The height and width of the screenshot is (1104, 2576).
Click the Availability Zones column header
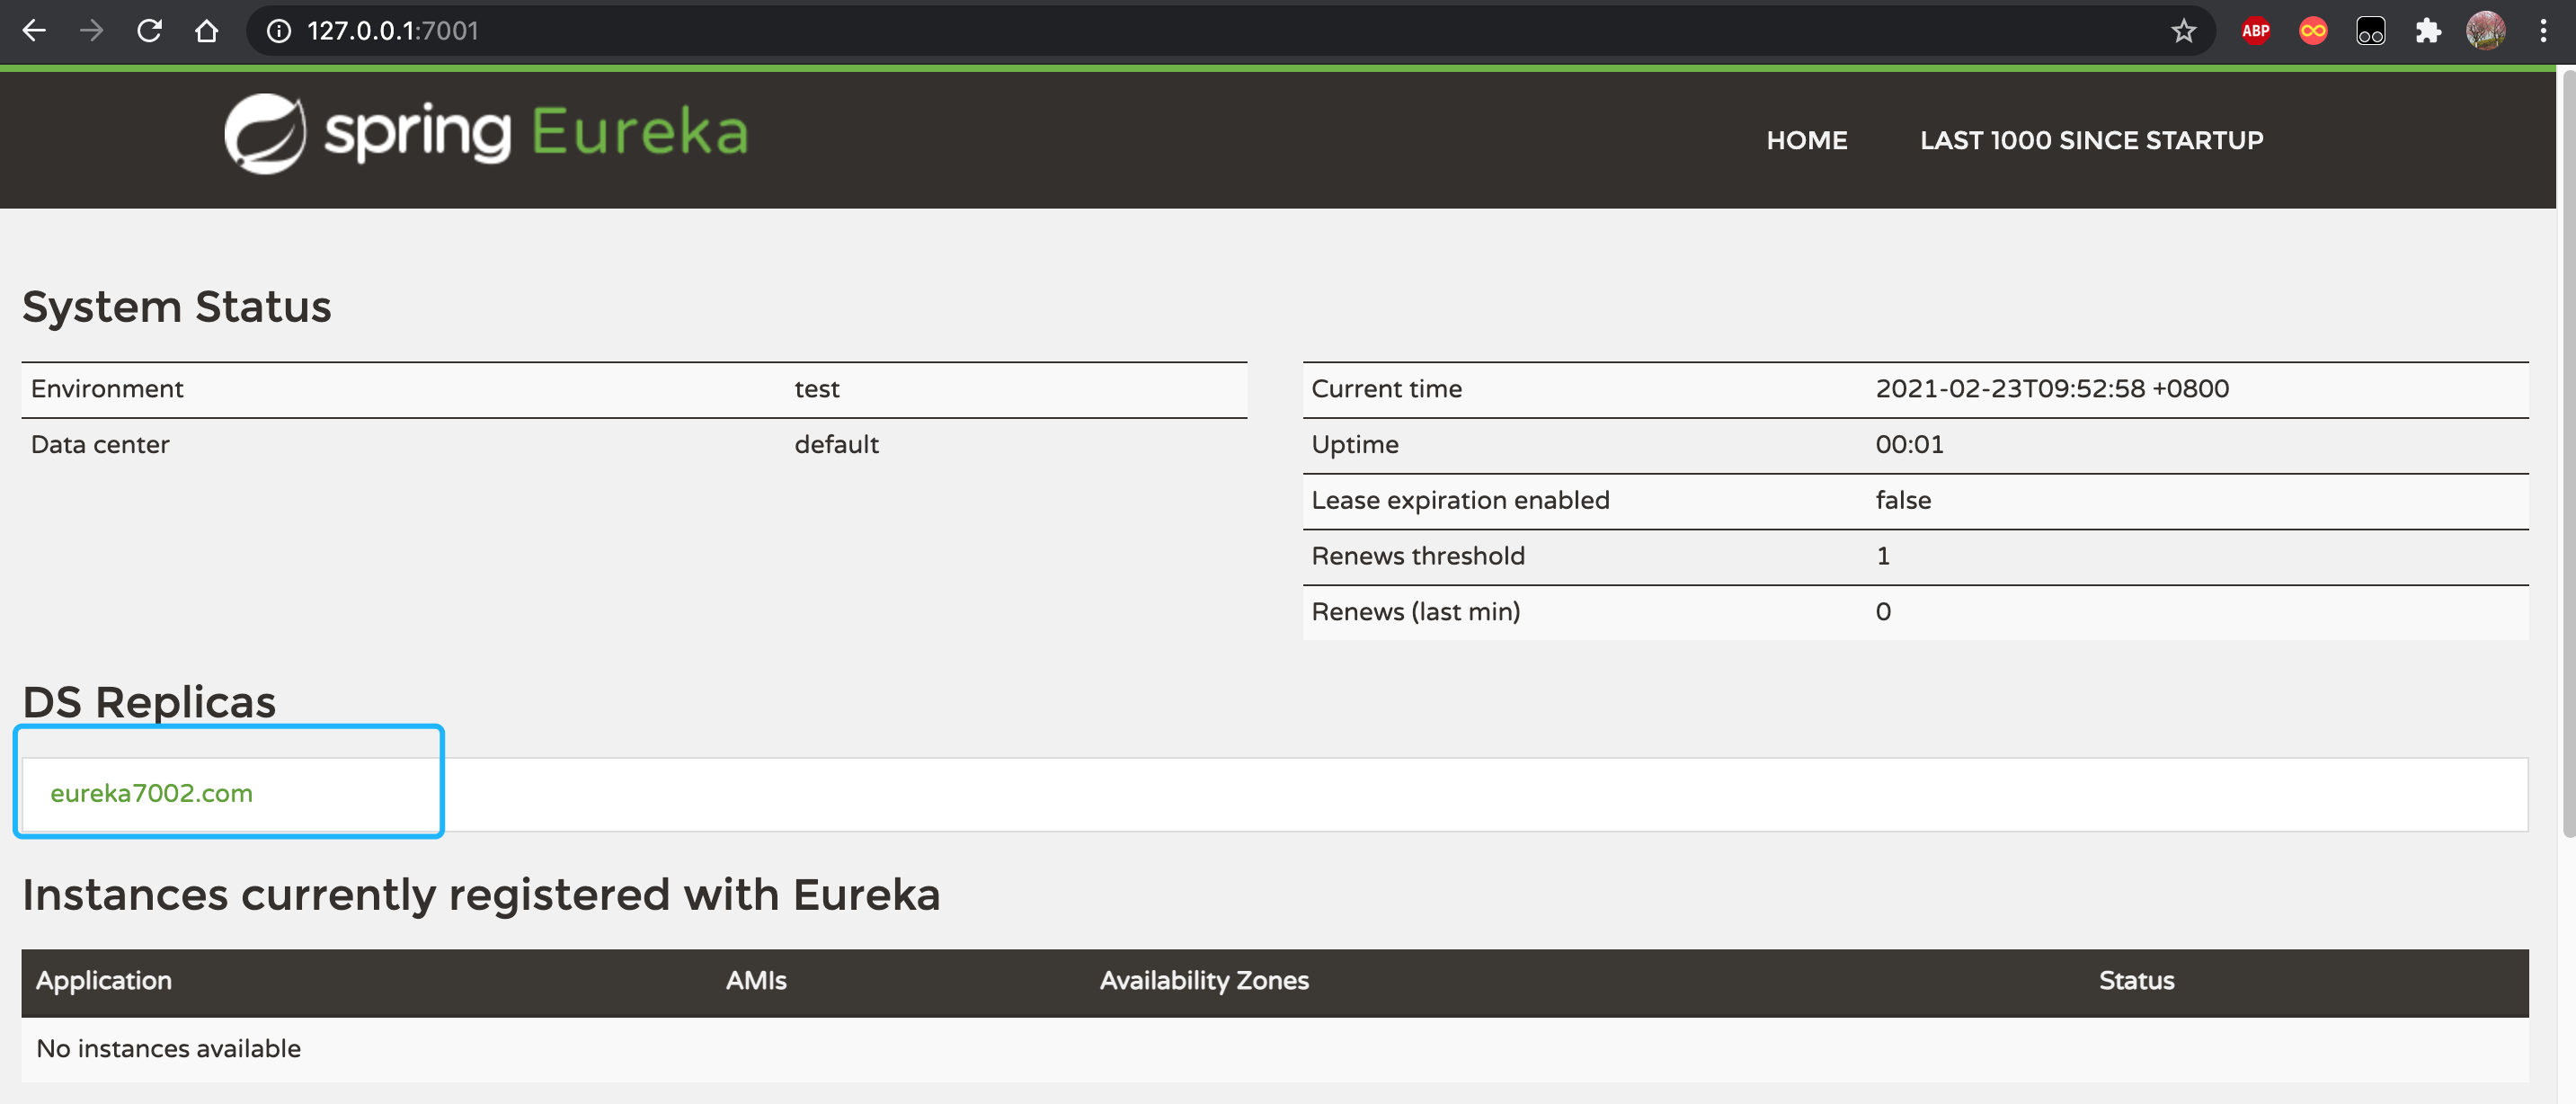[x=1204, y=981]
